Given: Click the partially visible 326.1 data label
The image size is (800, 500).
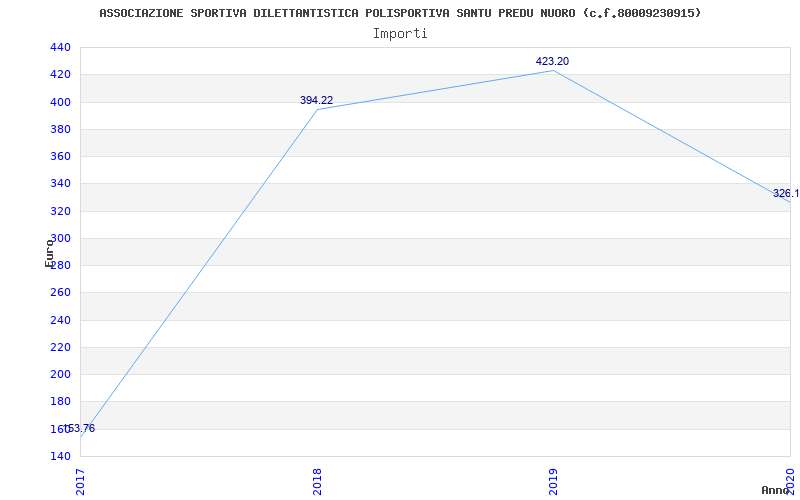Looking at the screenshot, I should point(786,193).
